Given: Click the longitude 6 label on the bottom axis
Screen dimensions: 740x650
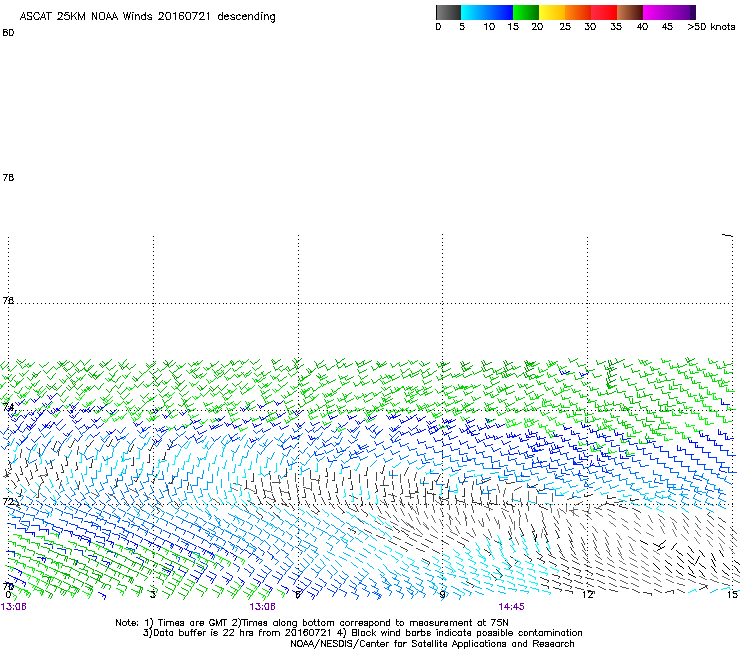Looking at the screenshot, I should (298, 594).
